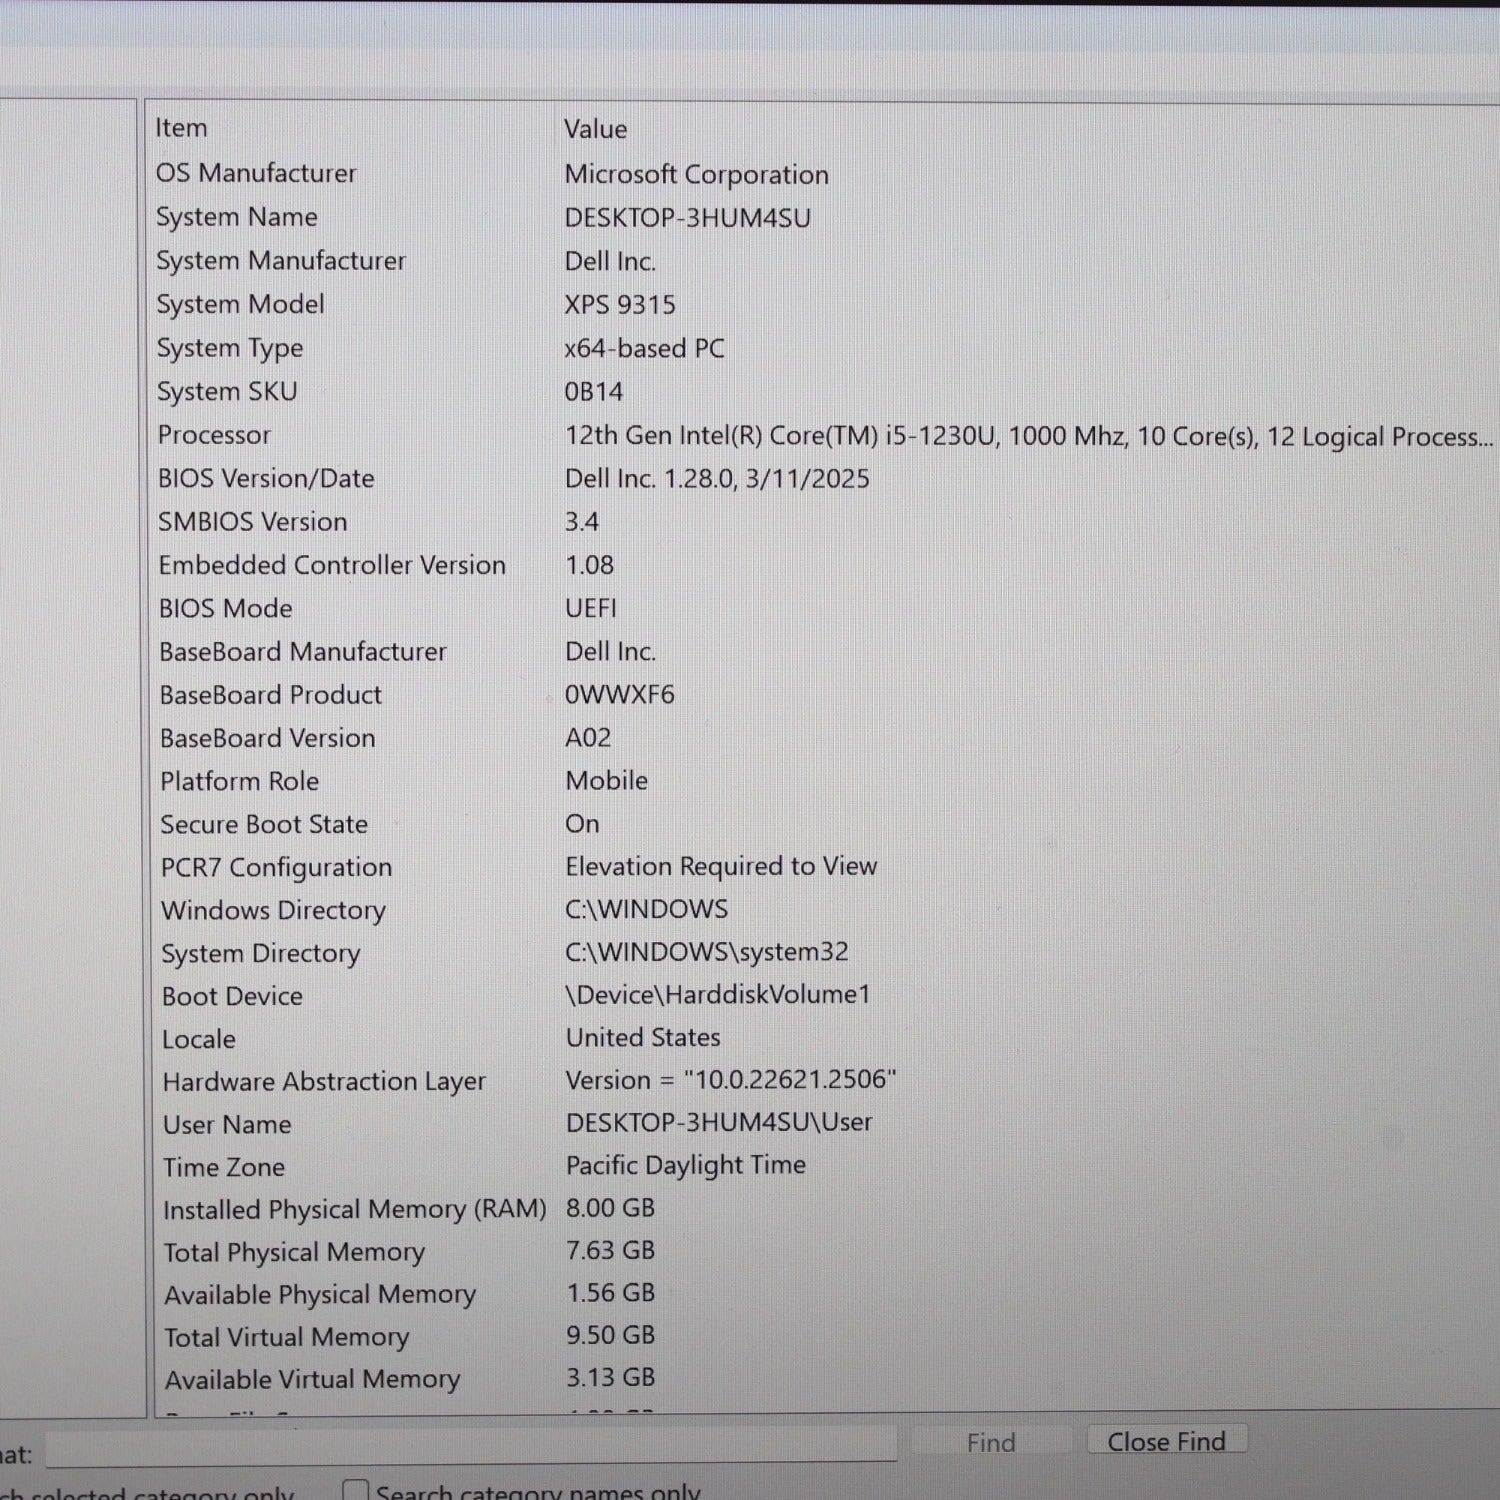1500x1500 pixels.
Task: Select the PCR7 Configuration row
Action: tap(825, 867)
